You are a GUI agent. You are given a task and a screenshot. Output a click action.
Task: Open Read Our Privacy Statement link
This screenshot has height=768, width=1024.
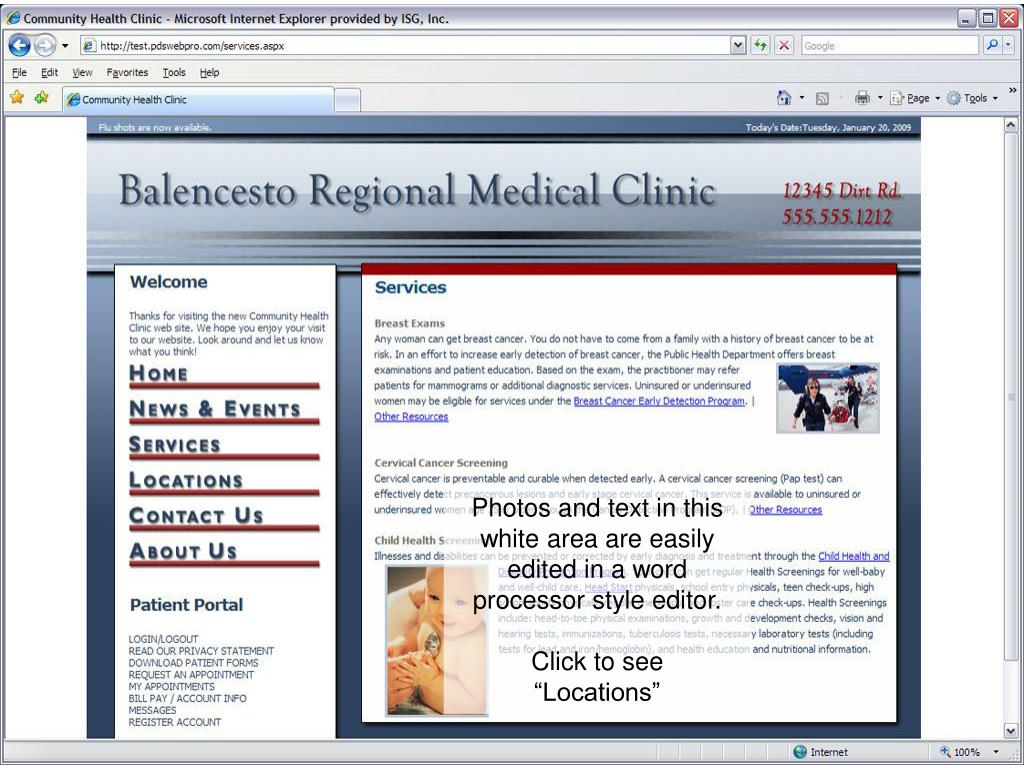pyautogui.click(x=201, y=651)
